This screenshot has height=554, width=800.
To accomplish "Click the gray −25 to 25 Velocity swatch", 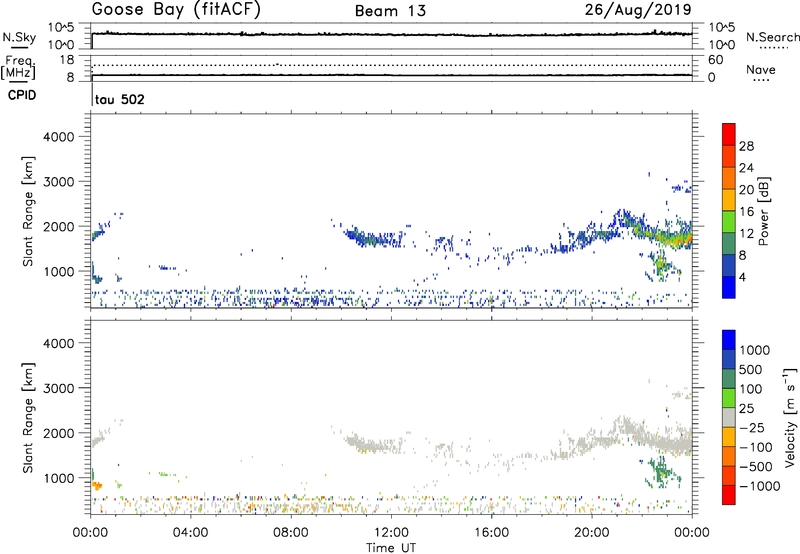I will point(729,417).
